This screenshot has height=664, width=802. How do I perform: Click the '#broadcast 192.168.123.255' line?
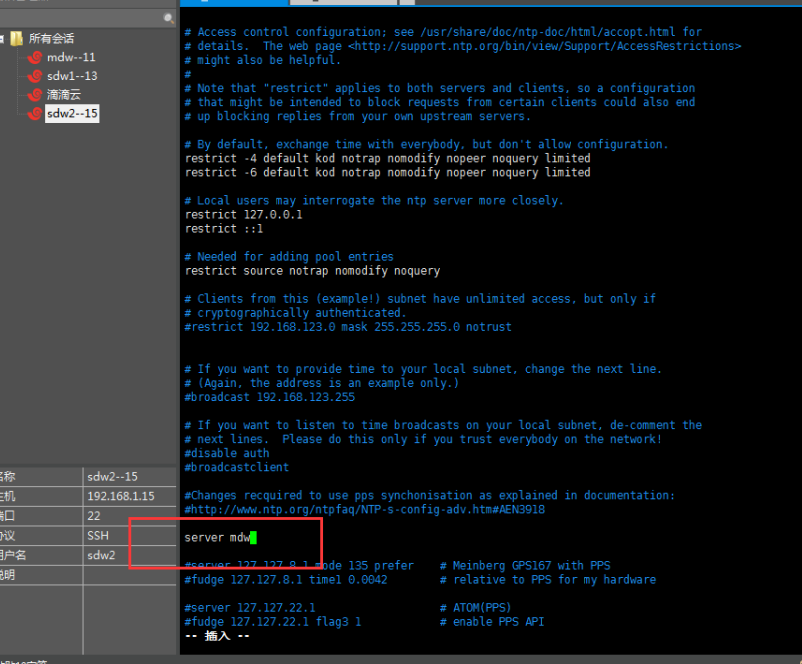click(x=270, y=397)
